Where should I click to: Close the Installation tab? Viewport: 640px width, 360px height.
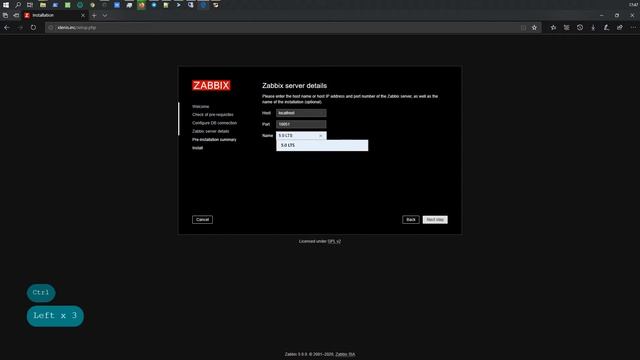point(83,15)
